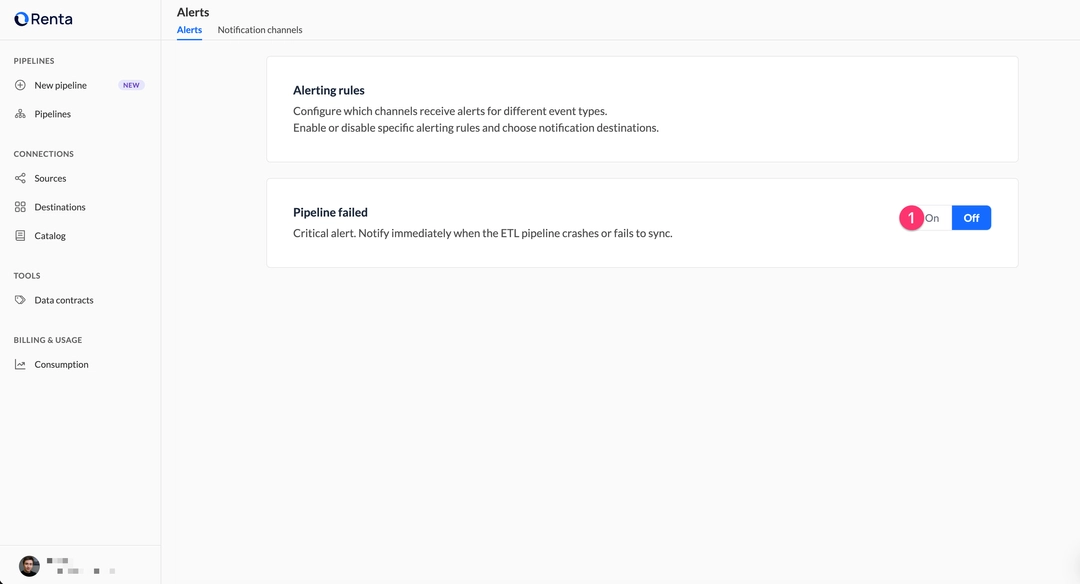The width and height of the screenshot is (1080, 584).
Task: Click Sources under Connections
Action: (x=49, y=178)
